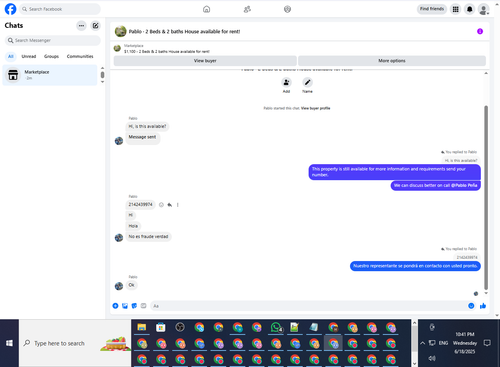500x367 pixels.
Task: Open the Action Center notification icon
Action: [487, 343]
